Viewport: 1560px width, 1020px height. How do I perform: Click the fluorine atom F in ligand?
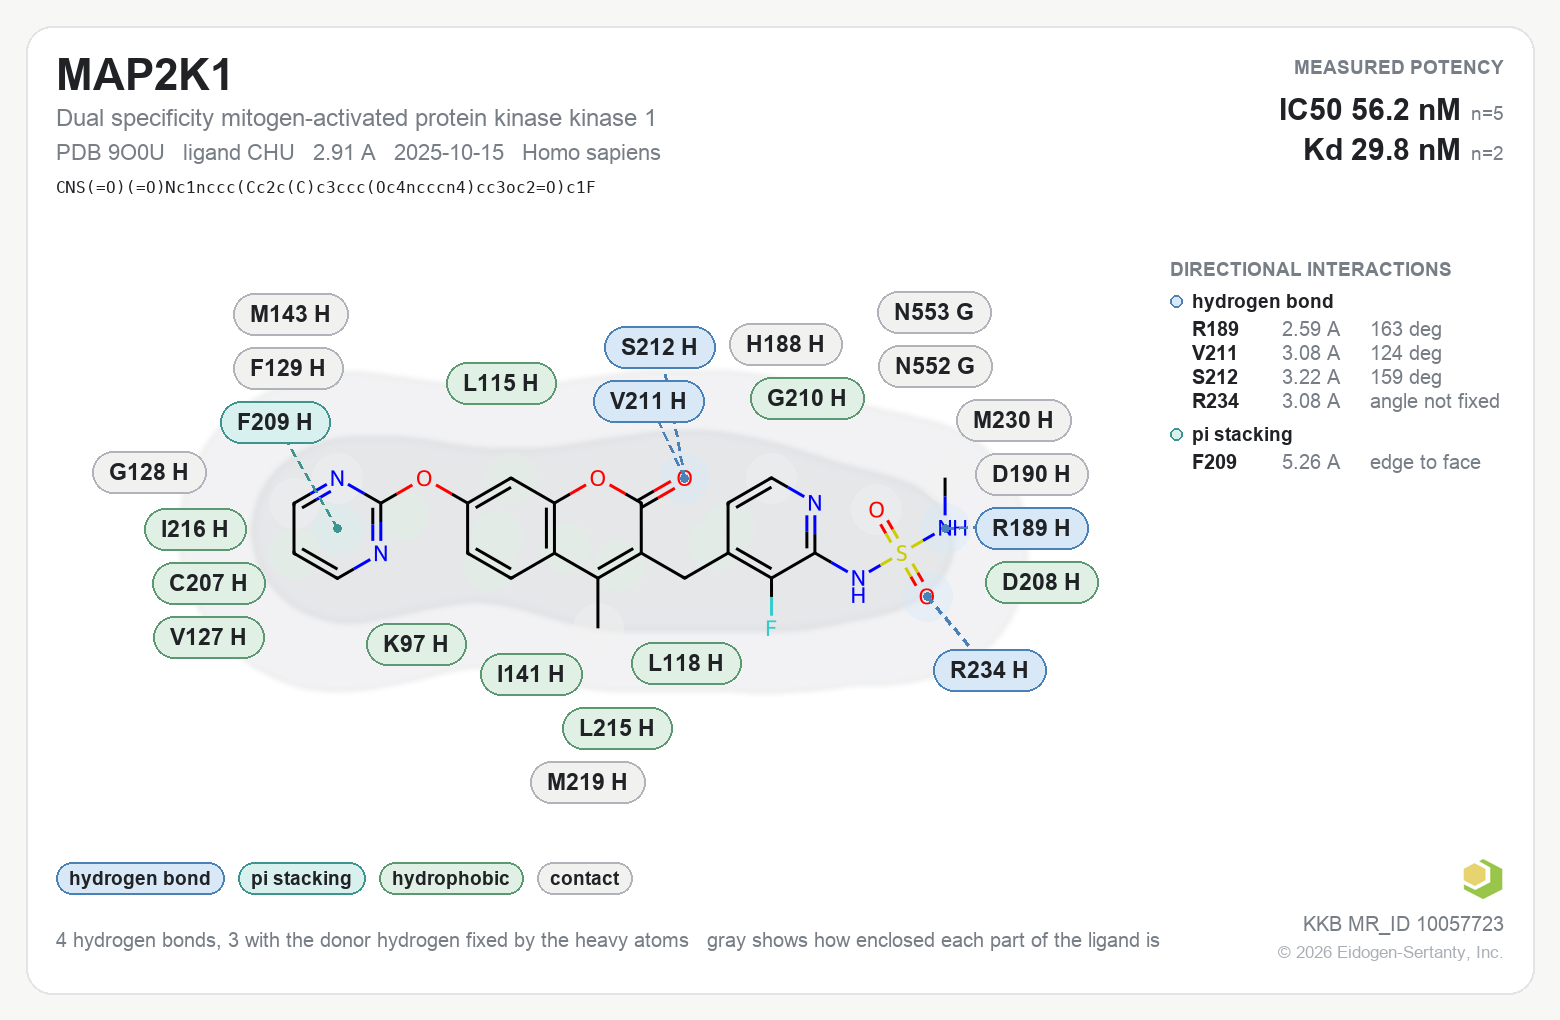point(771,629)
